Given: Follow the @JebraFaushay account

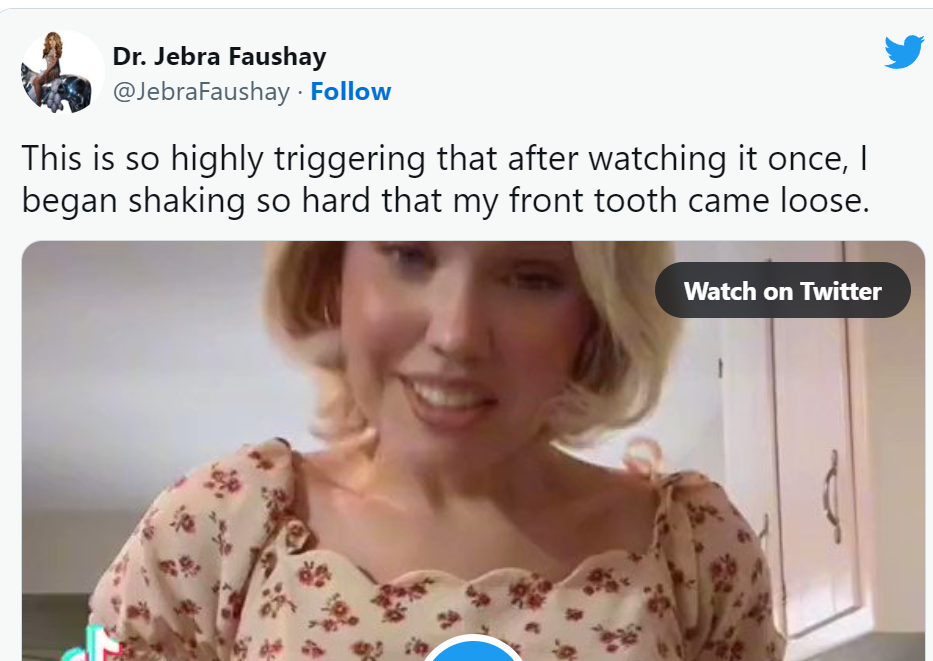Looking at the screenshot, I should click(350, 92).
